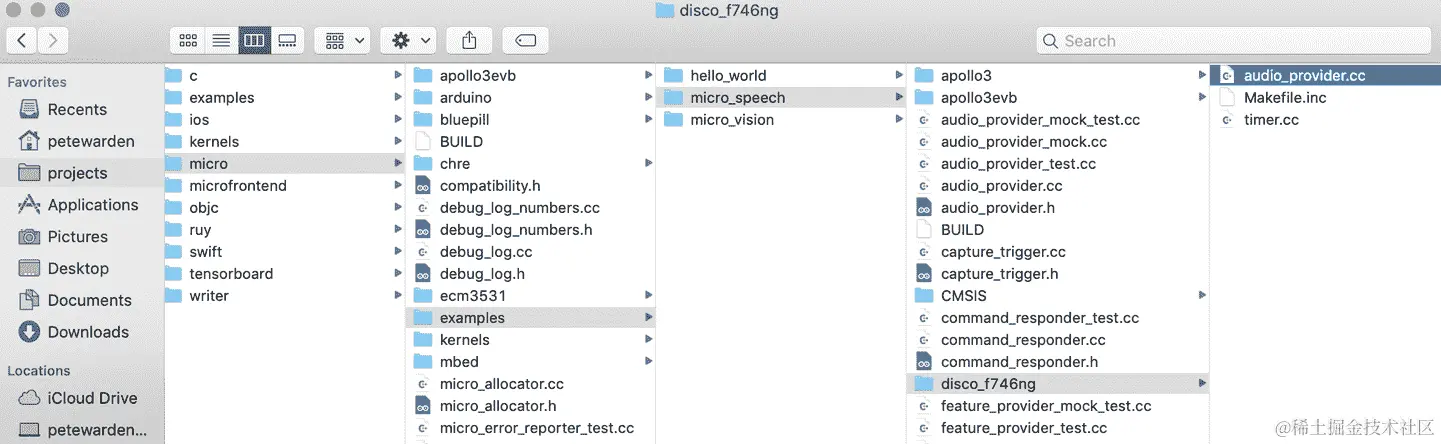Select the disco_f746ng folder
1441x444 pixels.
click(1059, 383)
